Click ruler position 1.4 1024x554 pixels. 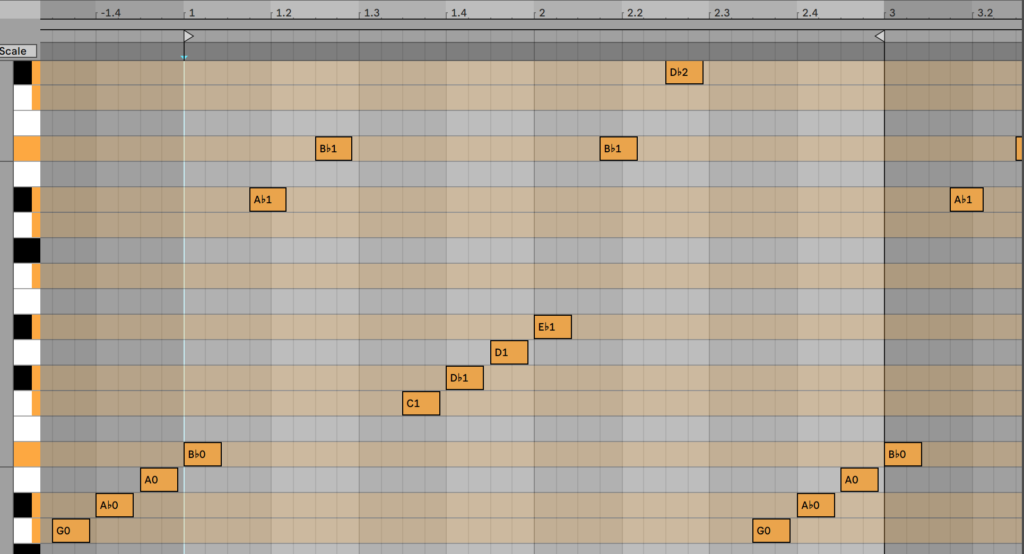click(459, 12)
